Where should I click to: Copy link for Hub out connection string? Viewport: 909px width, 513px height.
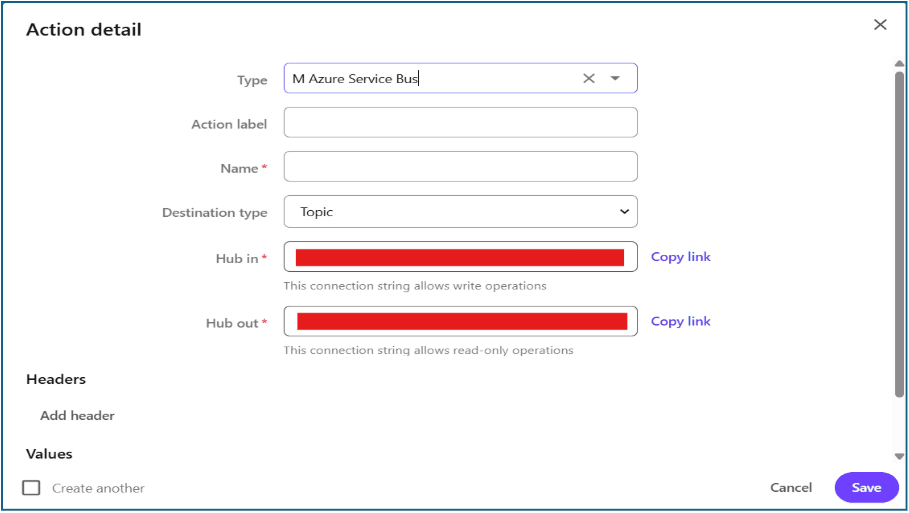[680, 321]
